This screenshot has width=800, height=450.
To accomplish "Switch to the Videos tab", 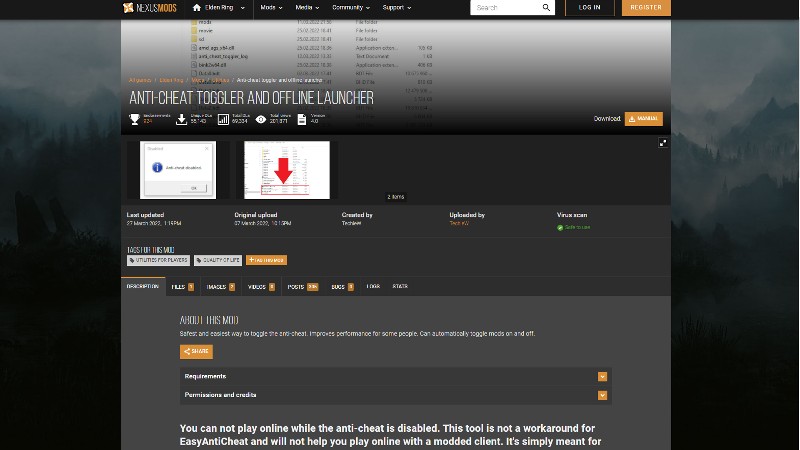I will 261,287.
